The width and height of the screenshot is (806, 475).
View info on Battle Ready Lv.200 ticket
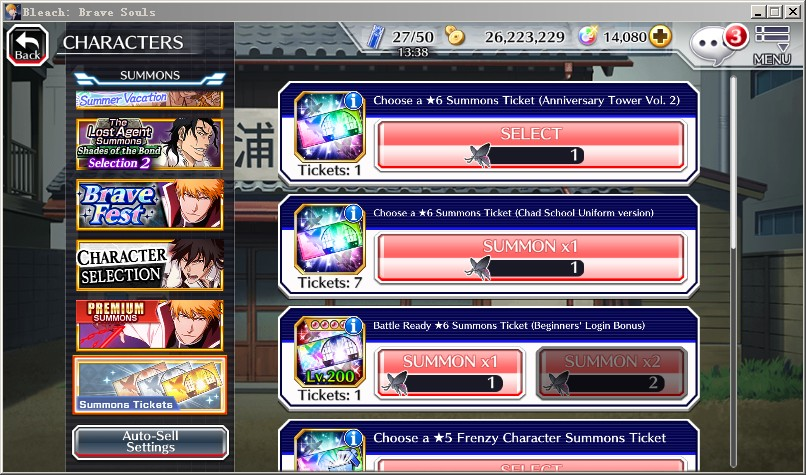click(x=353, y=325)
